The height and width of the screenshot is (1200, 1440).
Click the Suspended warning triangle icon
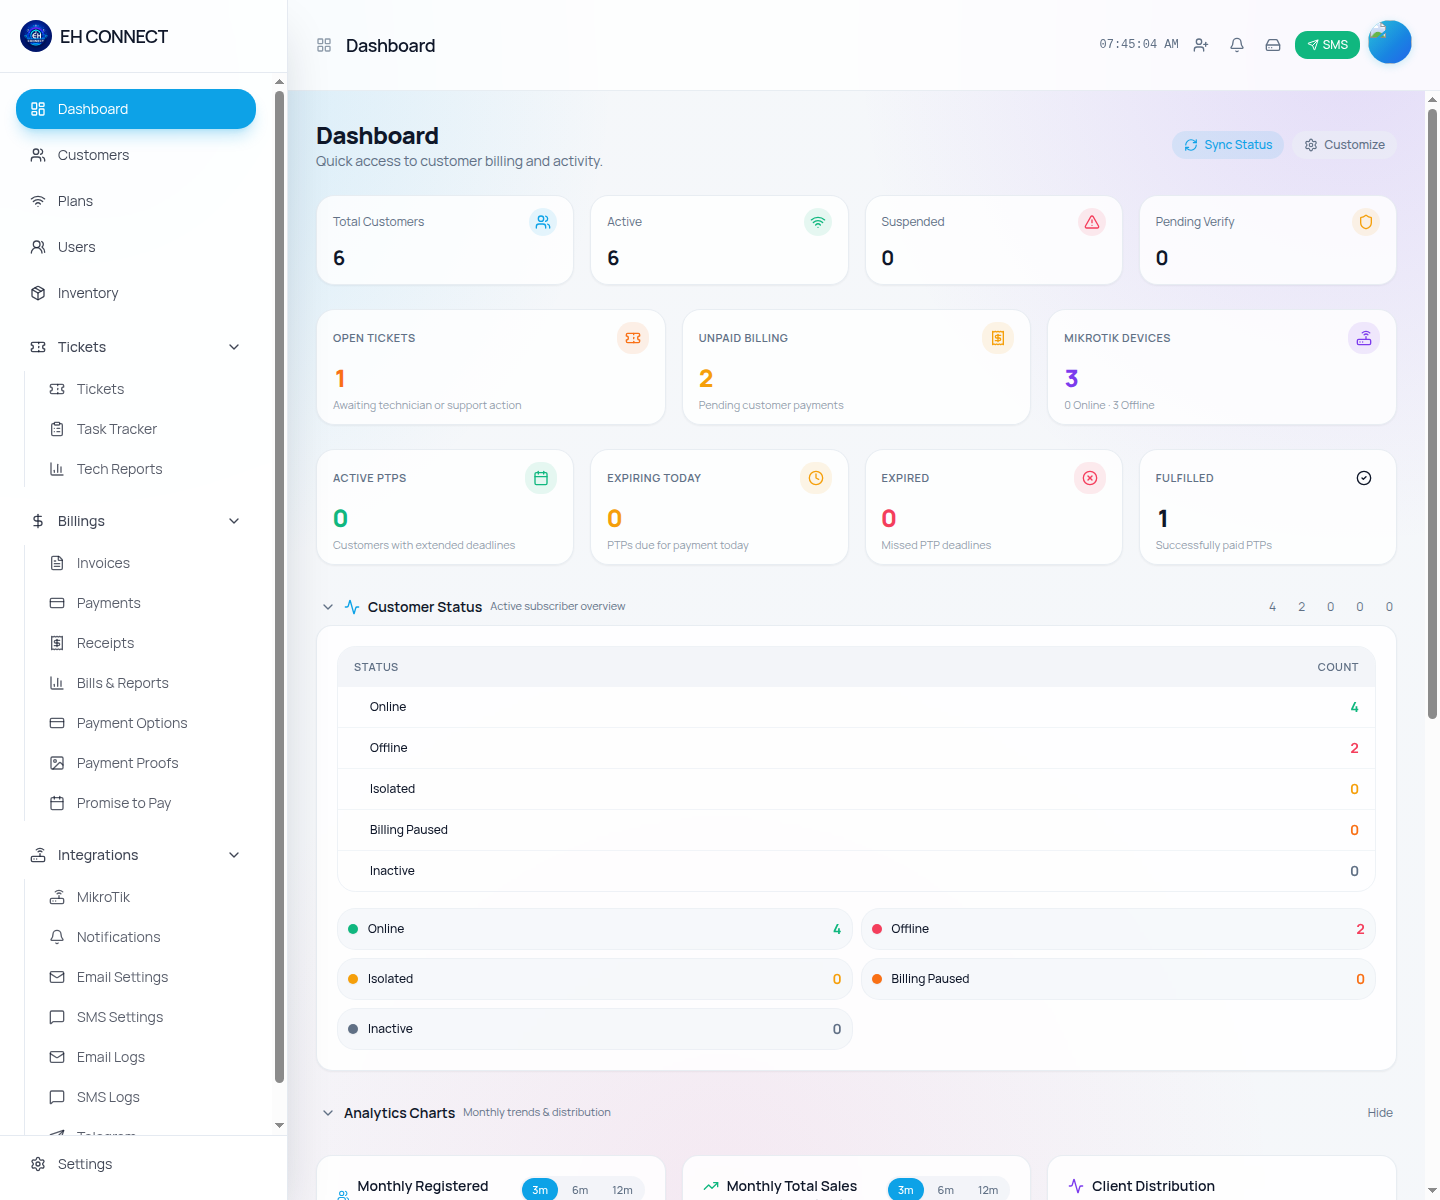[1092, 222]
